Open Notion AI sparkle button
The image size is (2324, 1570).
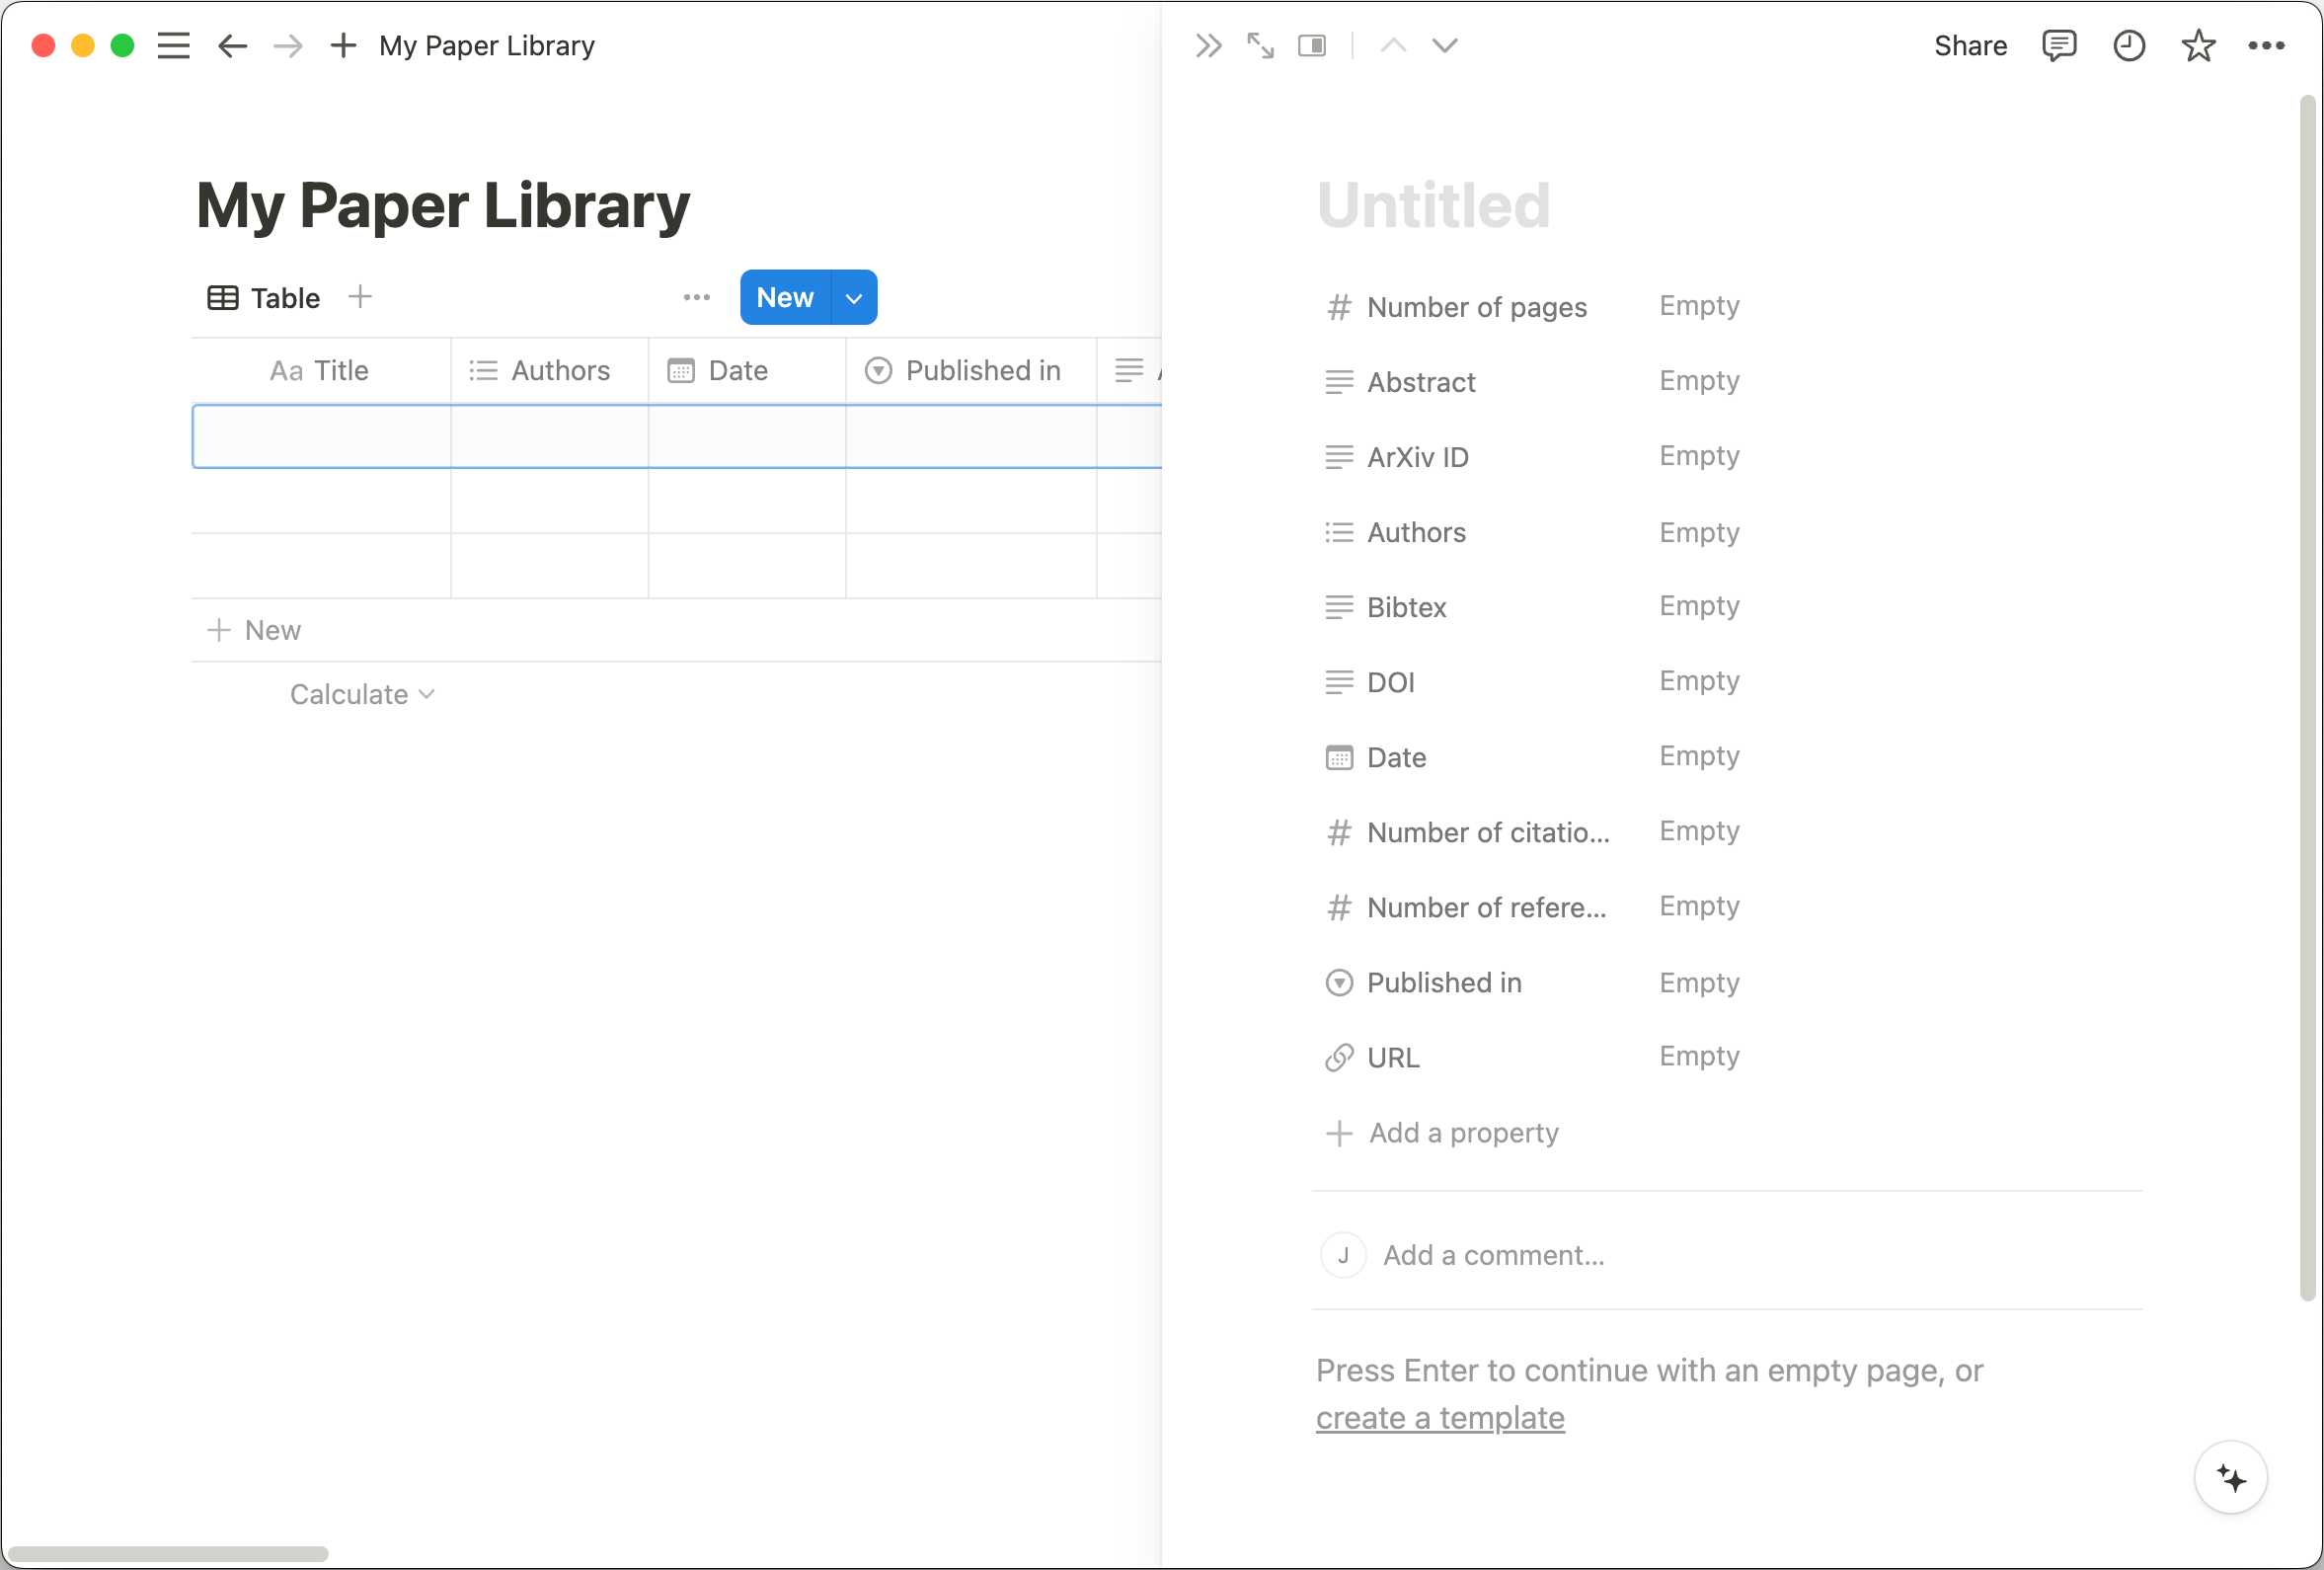(x=2231, y=1478)
